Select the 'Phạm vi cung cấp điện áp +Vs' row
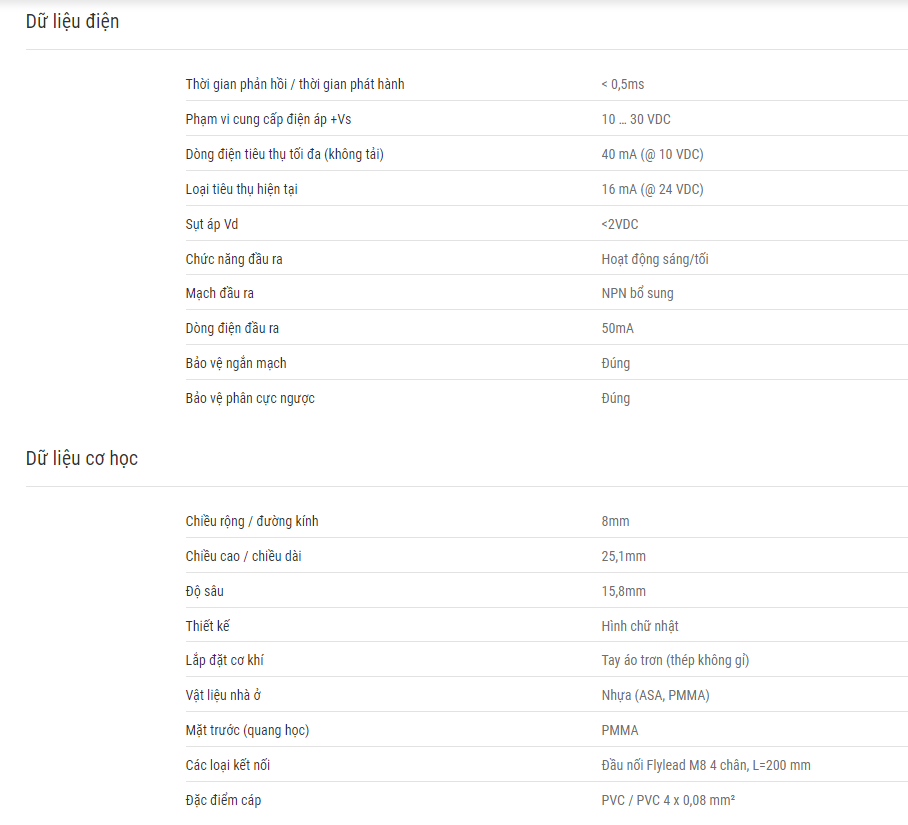The width and height of the screenshot is (908, 825). 547,119
